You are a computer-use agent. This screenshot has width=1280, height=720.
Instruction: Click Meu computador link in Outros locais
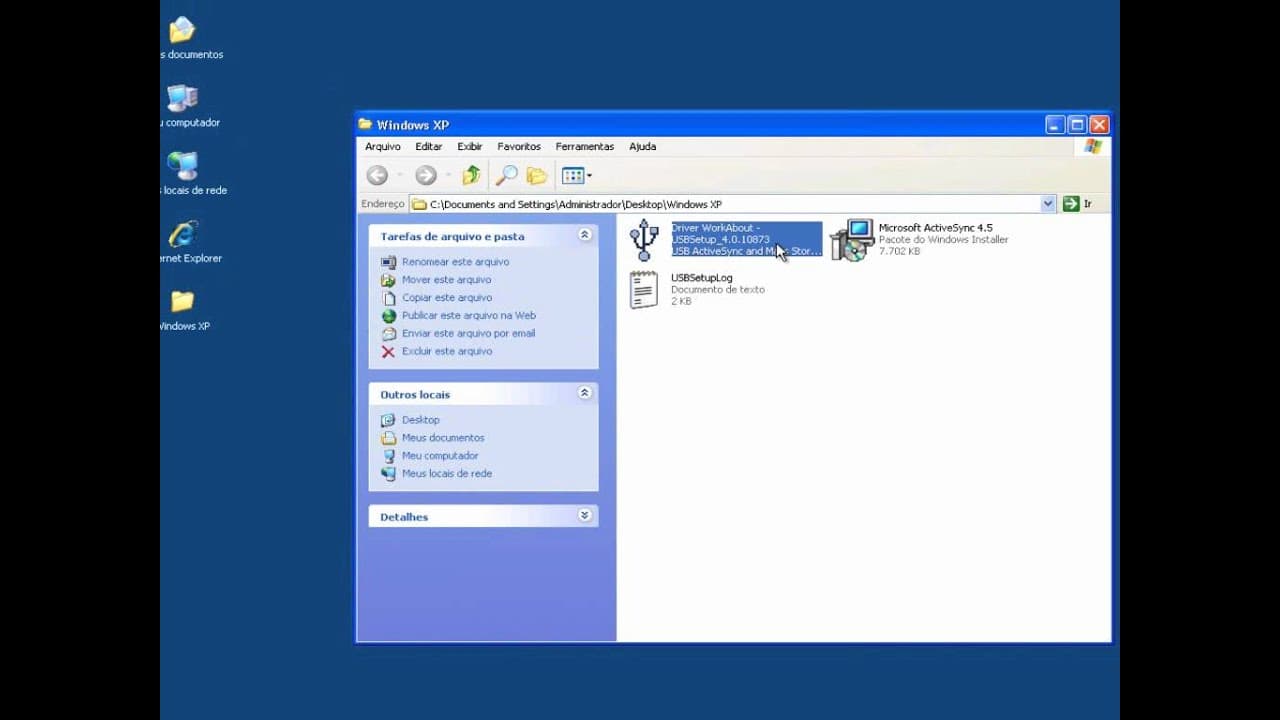[440, 456]
